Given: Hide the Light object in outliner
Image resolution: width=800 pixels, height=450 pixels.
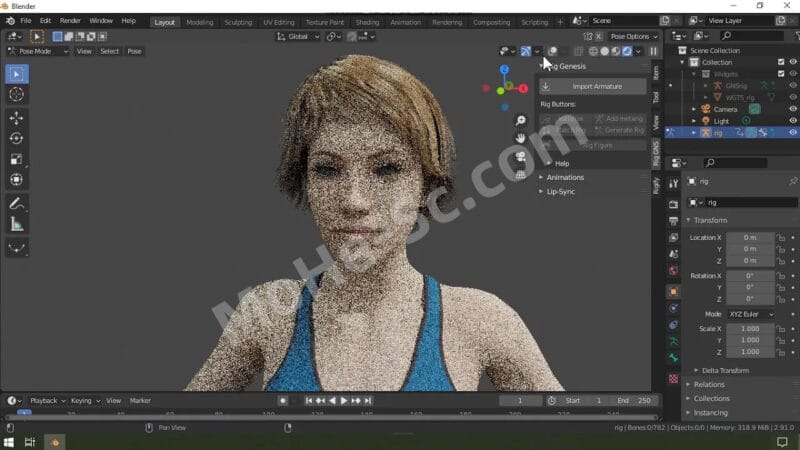Looking at the screenshot, I should click(x=793, y=120).
